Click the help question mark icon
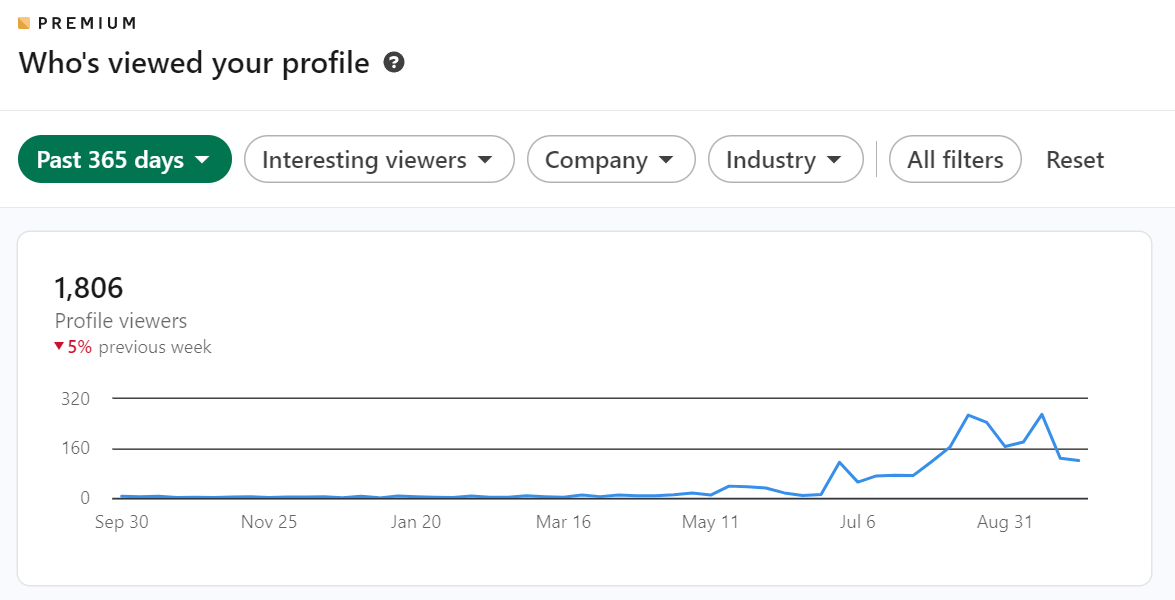The width and height of the screenshot is (1175, 600). 395,63
